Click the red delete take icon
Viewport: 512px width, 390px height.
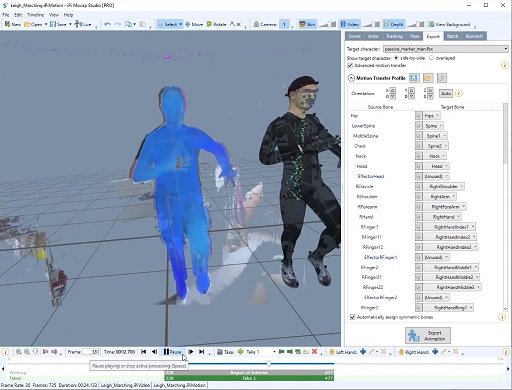point(314,352)
